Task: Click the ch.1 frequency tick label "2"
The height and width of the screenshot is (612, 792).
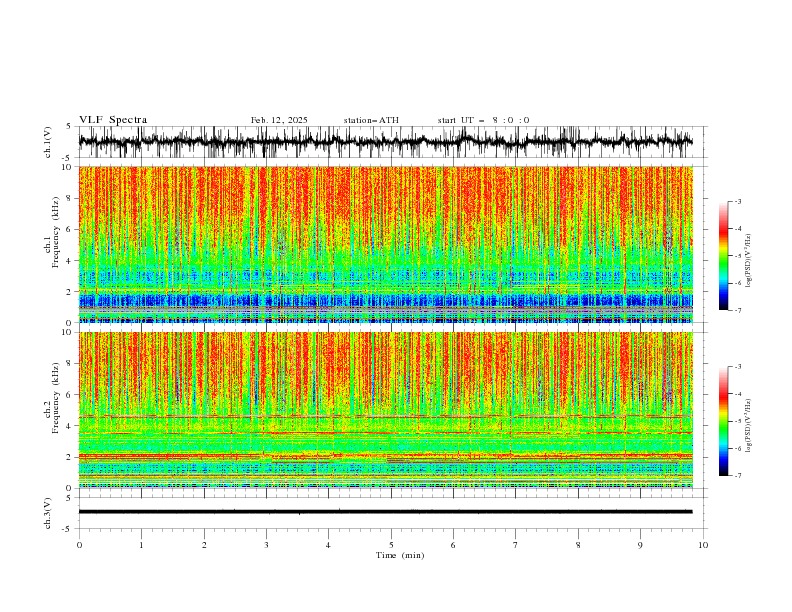Action: [69, 291]
